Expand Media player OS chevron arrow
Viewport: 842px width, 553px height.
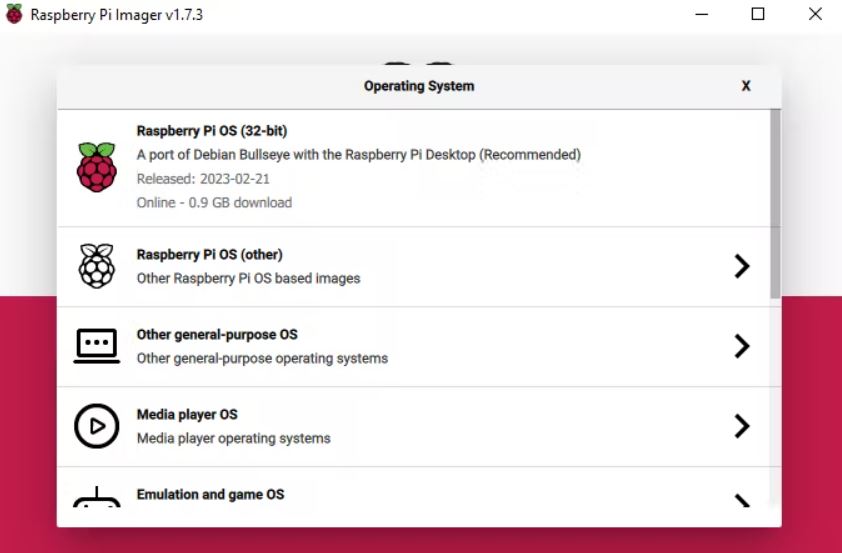coord(742,426)
